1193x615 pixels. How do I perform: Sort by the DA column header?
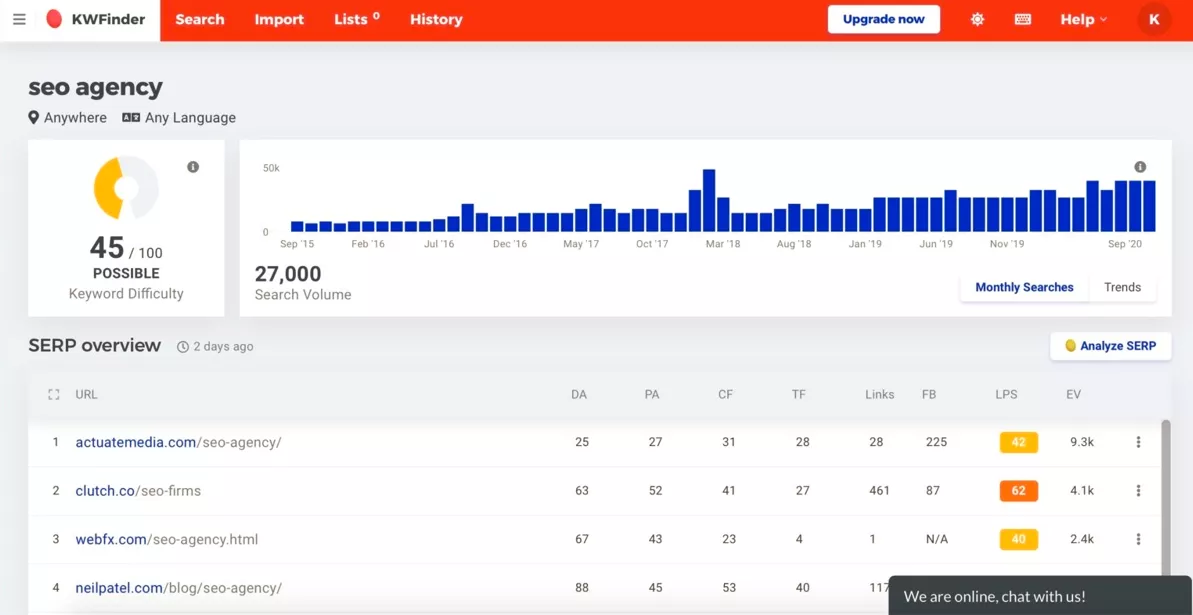pyautogui.click(x=579, y=394)
